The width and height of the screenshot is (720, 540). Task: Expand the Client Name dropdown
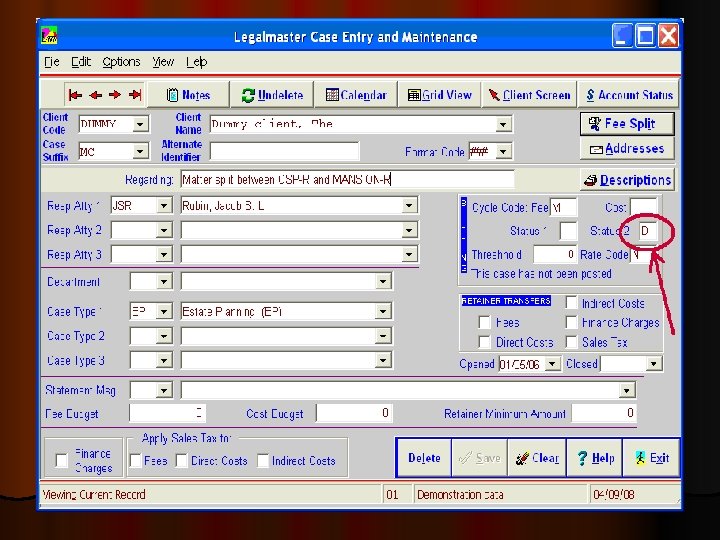click(503, 124)
